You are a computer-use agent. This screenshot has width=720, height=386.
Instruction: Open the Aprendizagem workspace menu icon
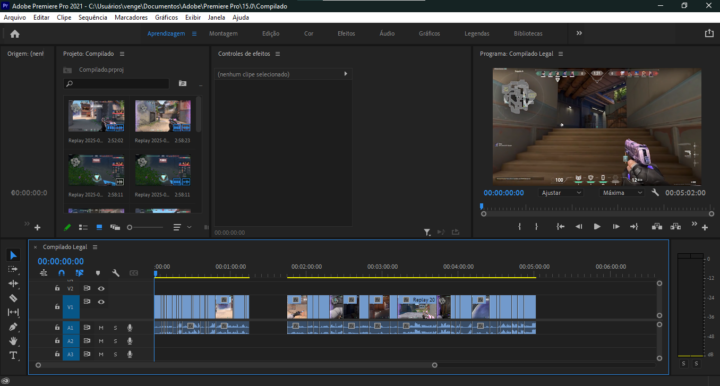(194, 34)
